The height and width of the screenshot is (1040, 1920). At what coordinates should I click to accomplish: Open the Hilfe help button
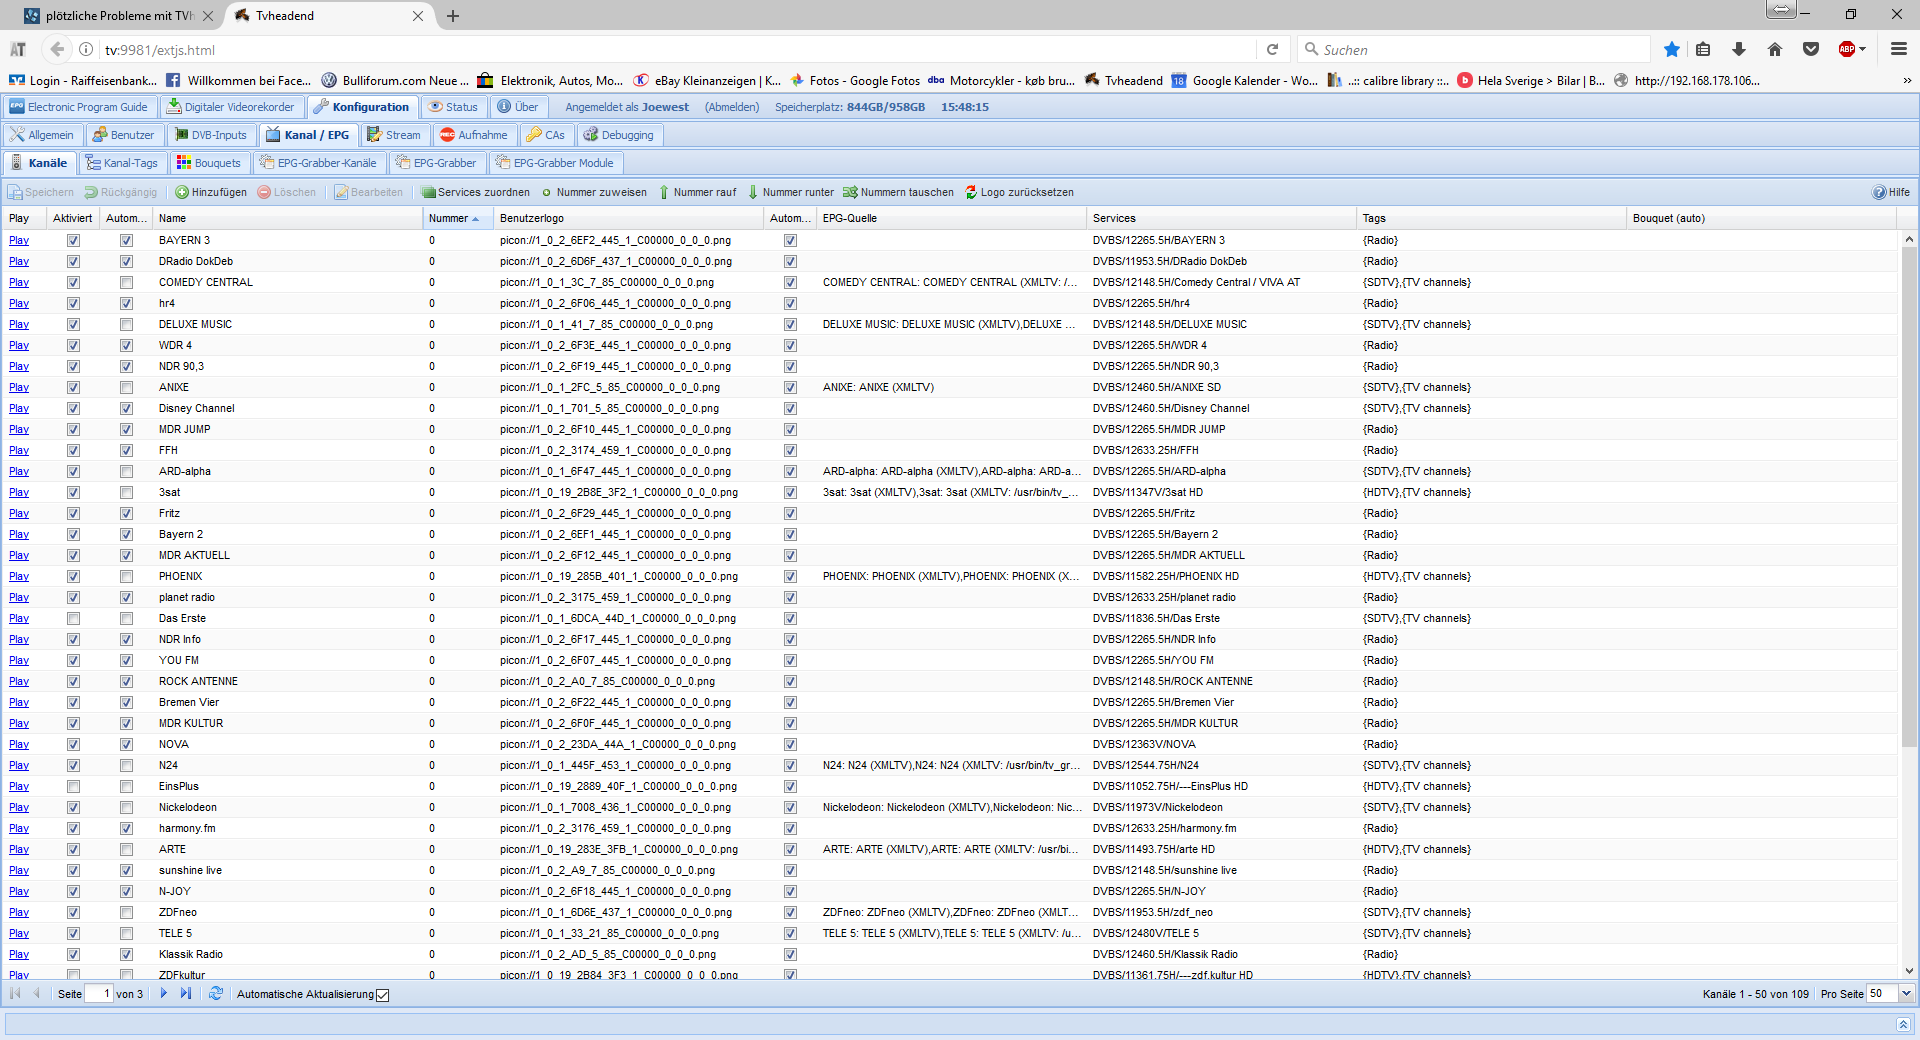coord(1891,192)
